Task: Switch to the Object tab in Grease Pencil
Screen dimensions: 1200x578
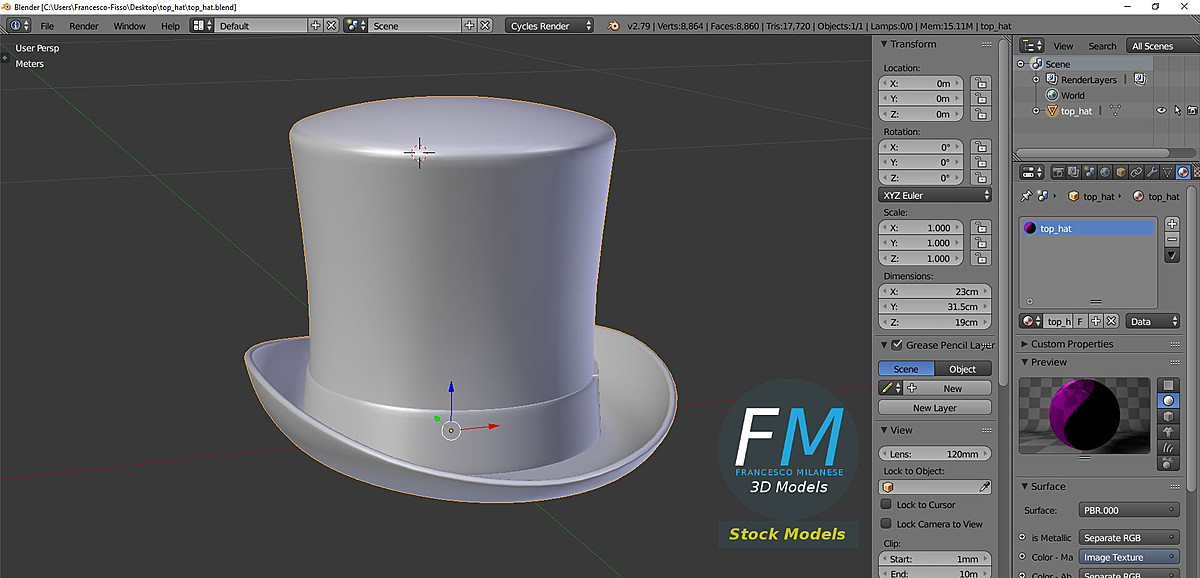Action: [x=962, y=368]
